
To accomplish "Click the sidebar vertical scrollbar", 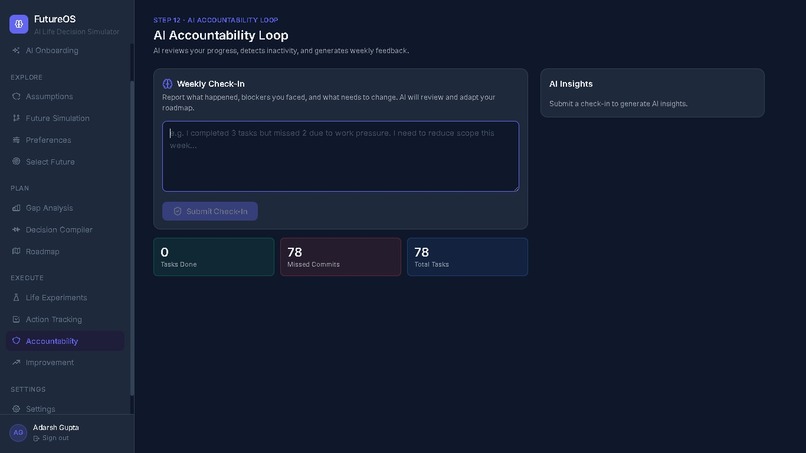I will pyautogui.click(x=132, y=237).
